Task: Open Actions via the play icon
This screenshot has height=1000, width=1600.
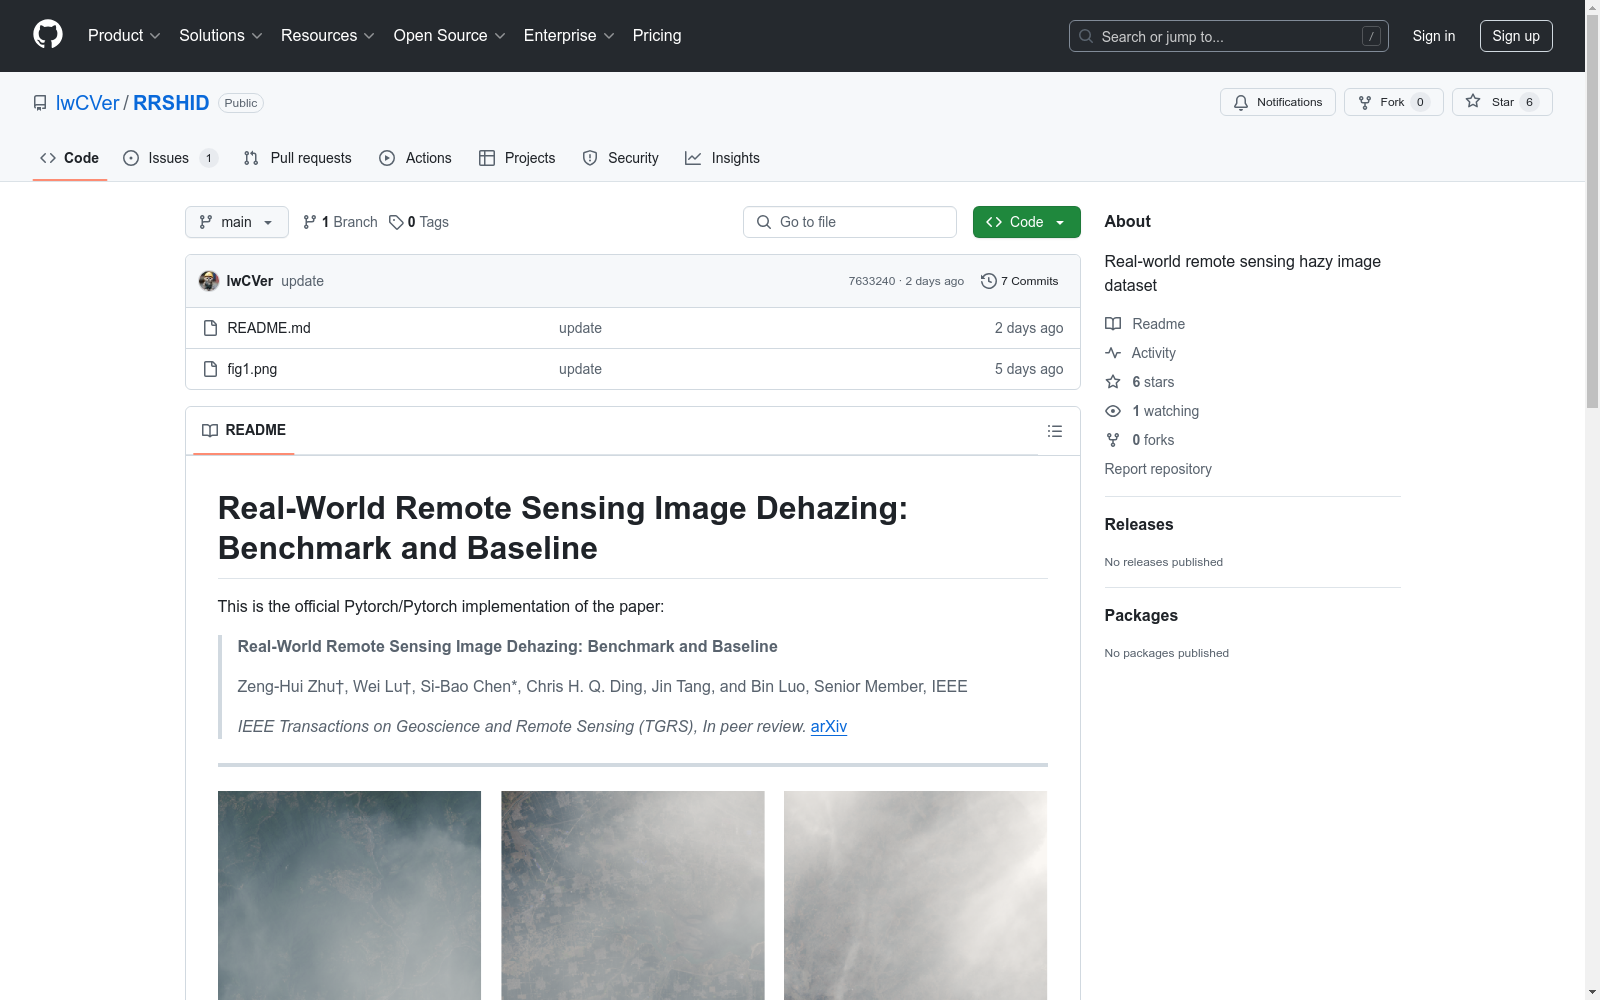Action: [x=386, y=158]
